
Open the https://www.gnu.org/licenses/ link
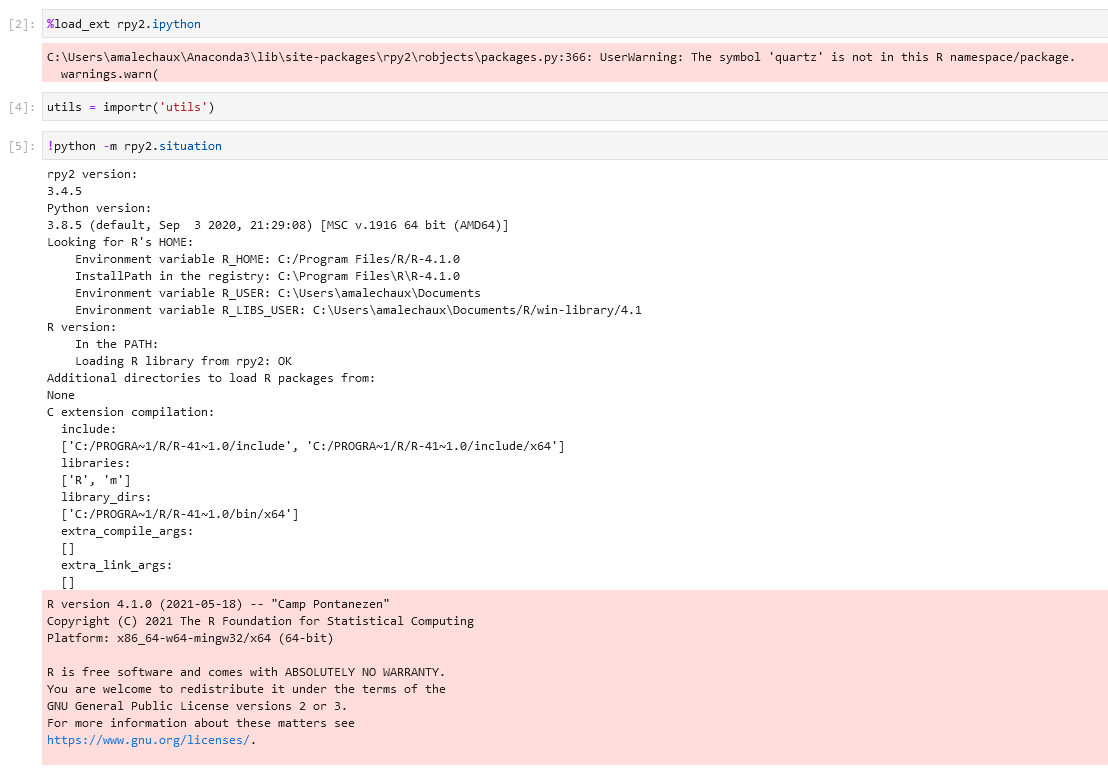[147, 740]
